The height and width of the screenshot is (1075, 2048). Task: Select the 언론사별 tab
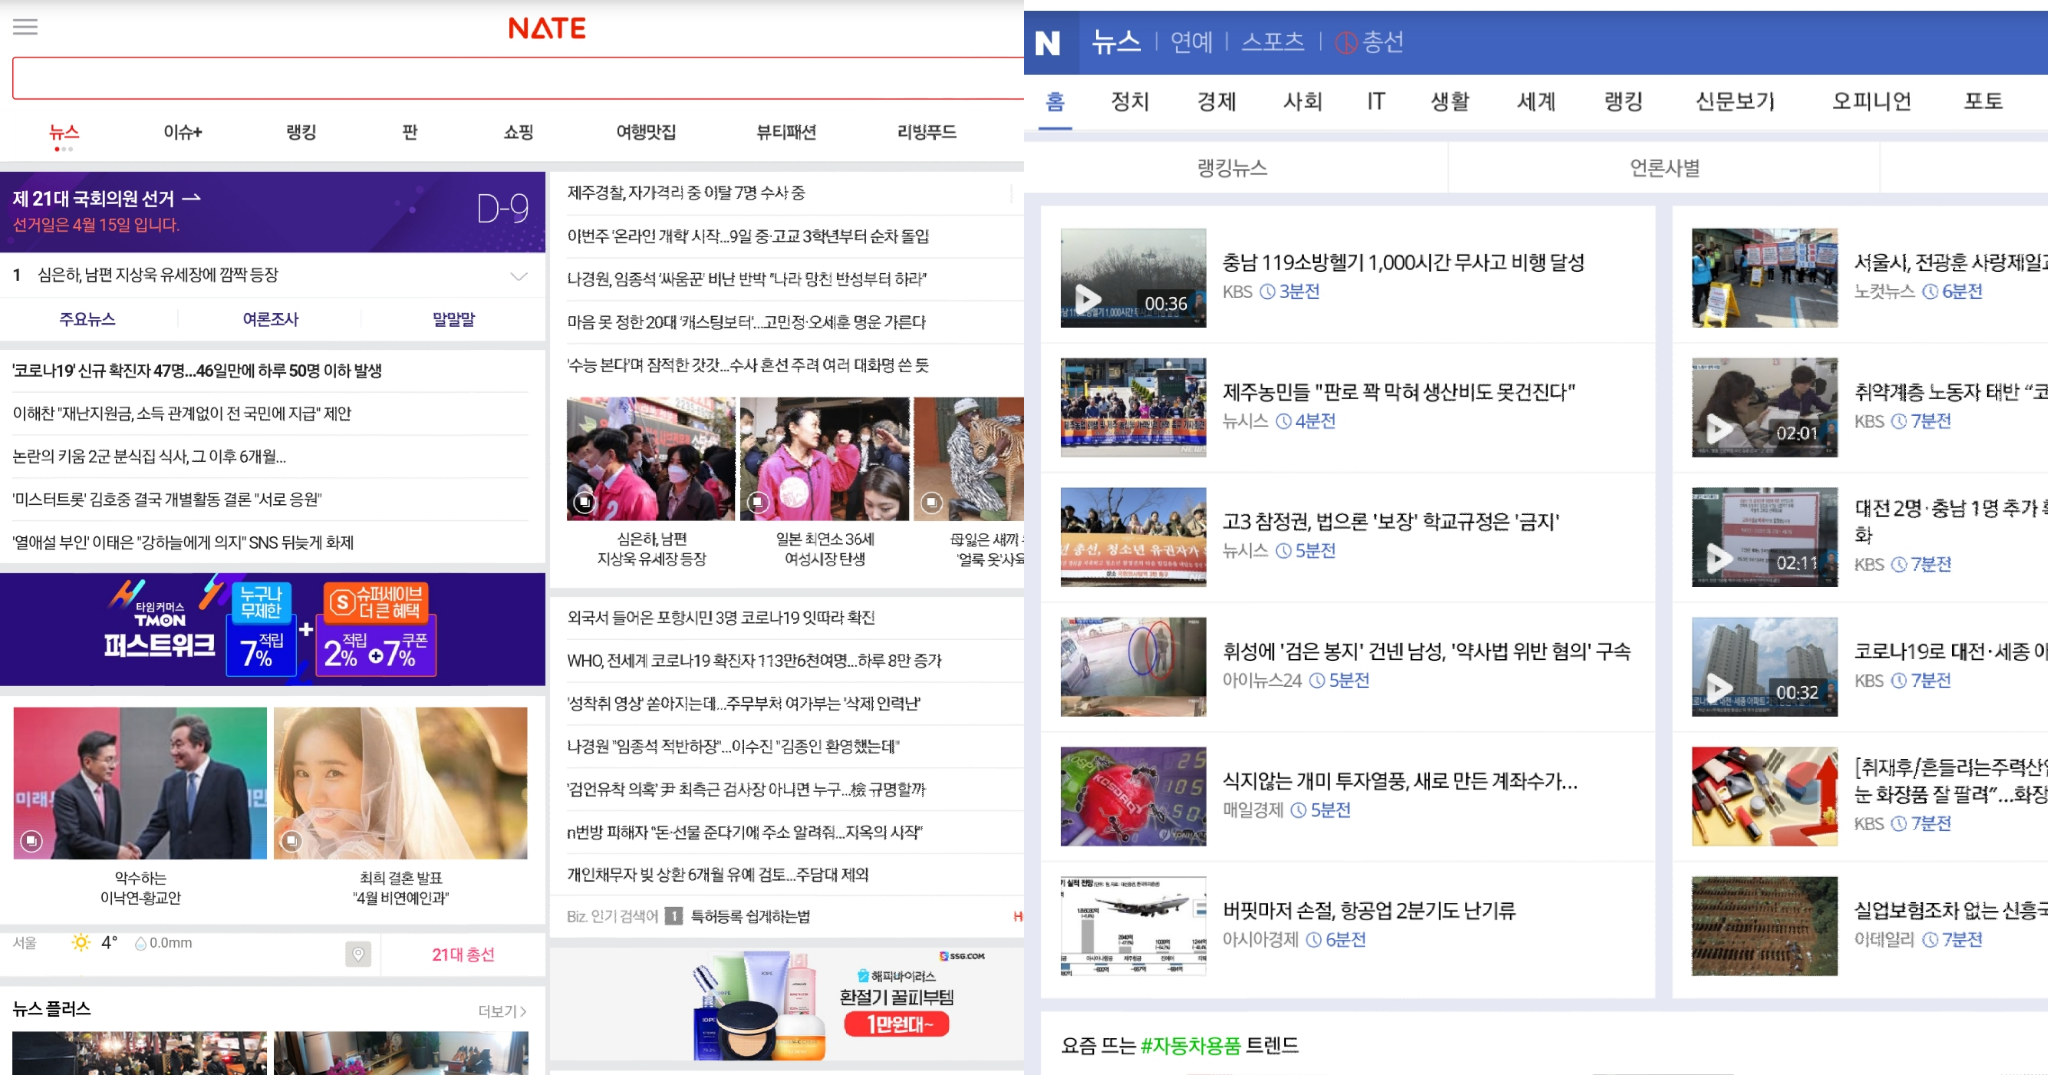1664,168
